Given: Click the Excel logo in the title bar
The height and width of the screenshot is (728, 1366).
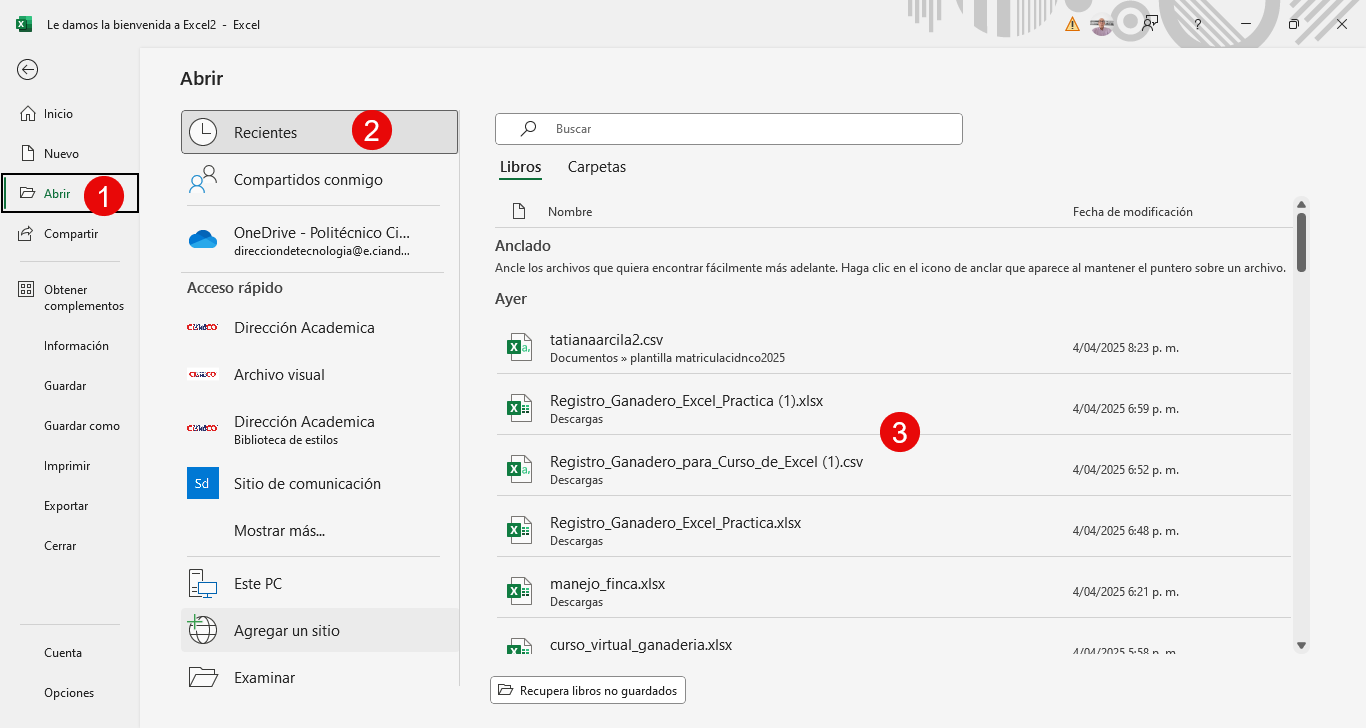Looking at the screenshot, I should (x=24, y=24).
